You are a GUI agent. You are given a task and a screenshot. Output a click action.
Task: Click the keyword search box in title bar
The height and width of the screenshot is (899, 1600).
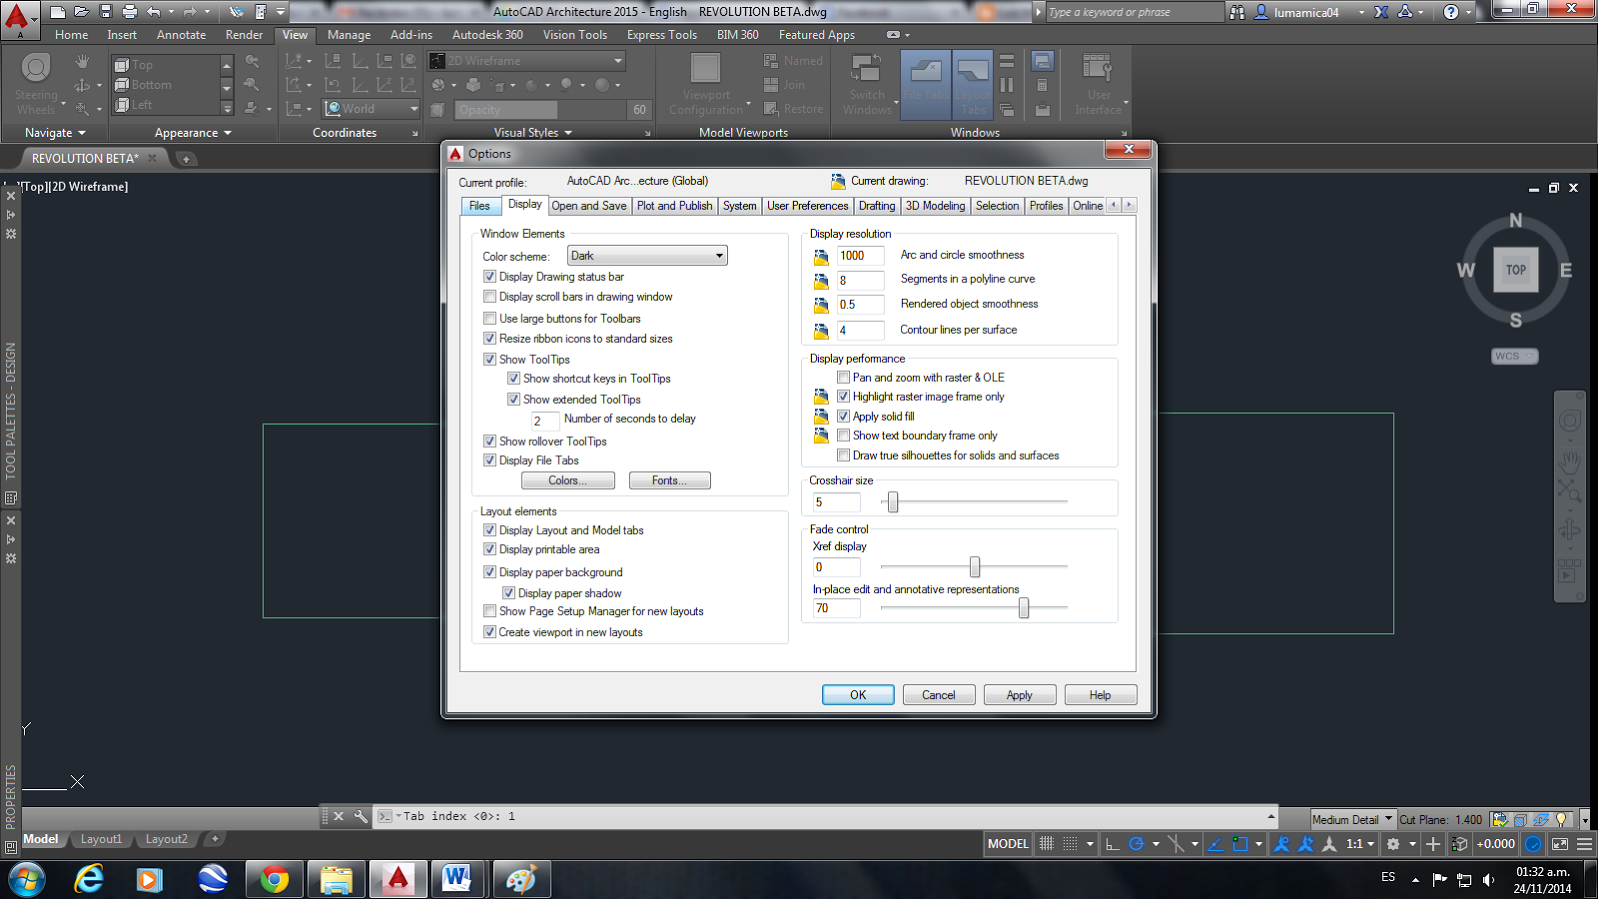point(1134,12)
